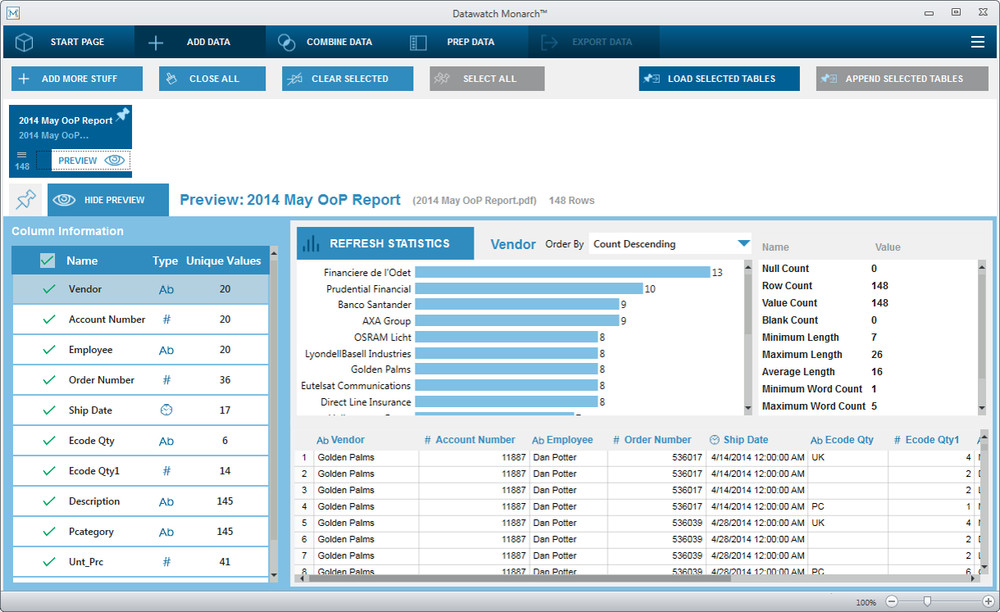The height and width of the screenshot is (612, 1000).
Task: Click Load Selected Tables
Action: [x=718, y=78]
